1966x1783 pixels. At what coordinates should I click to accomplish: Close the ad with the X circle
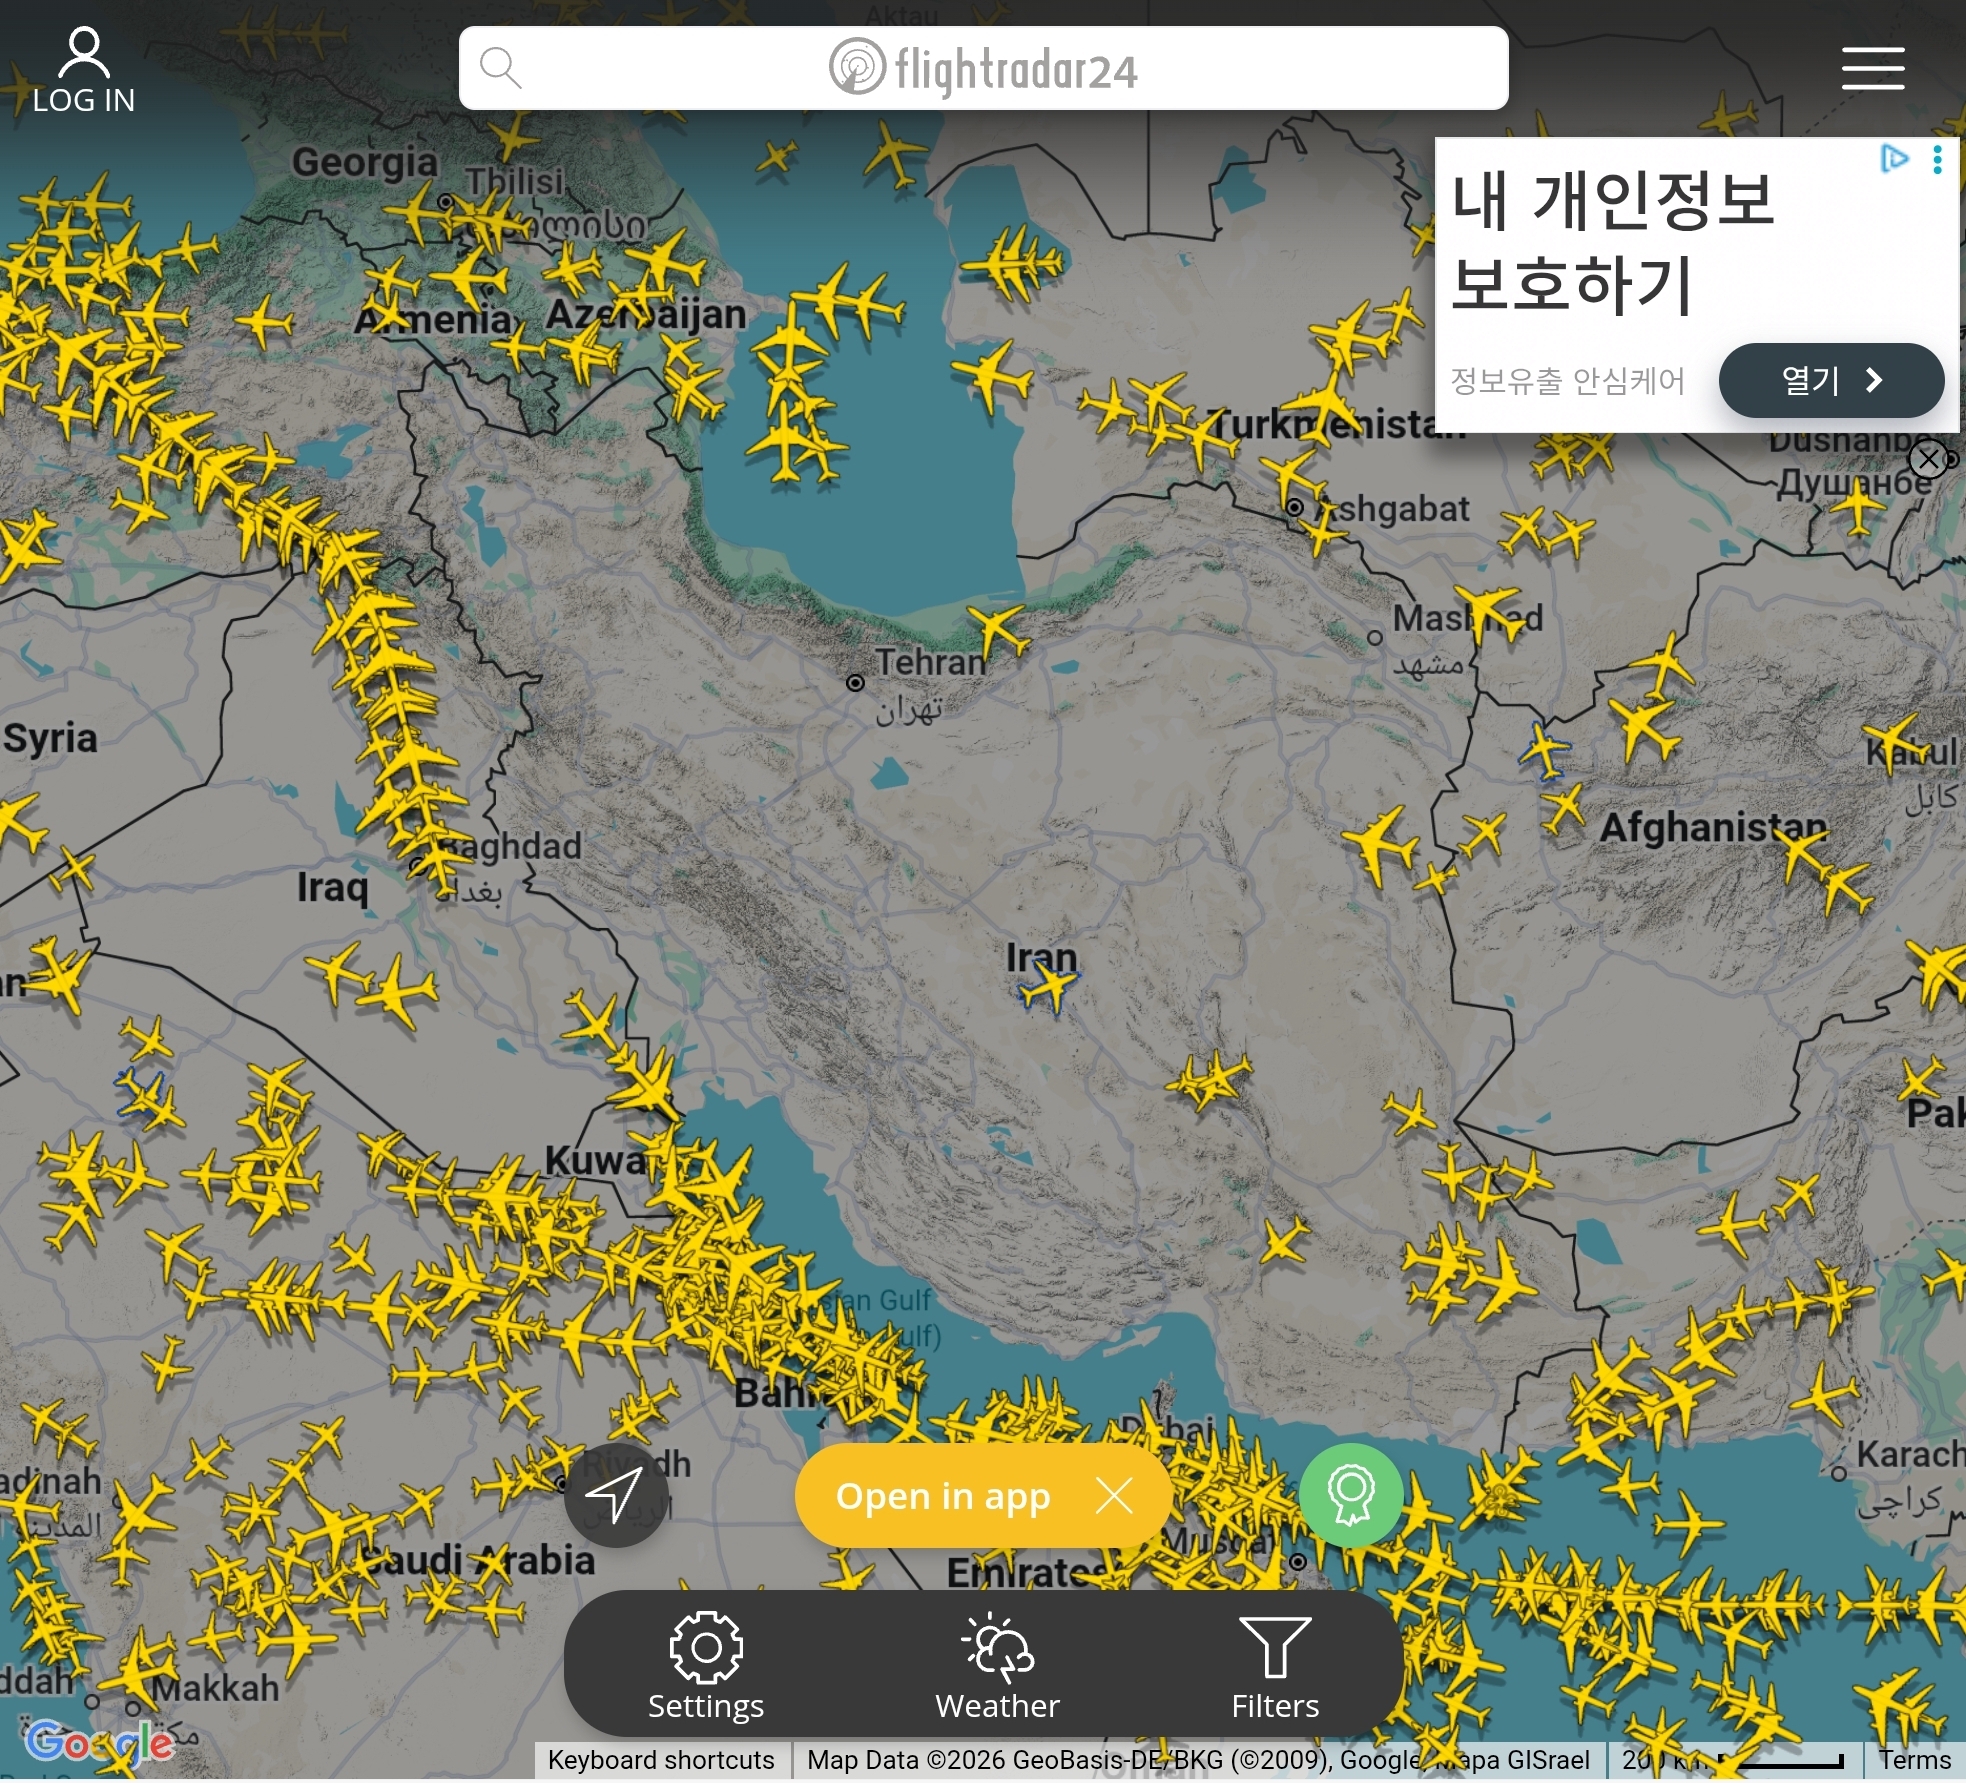pos(1928,459)
